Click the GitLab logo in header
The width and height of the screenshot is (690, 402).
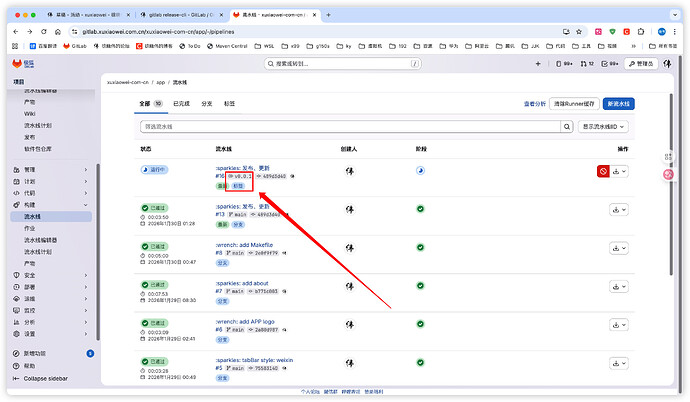point(15,63)
